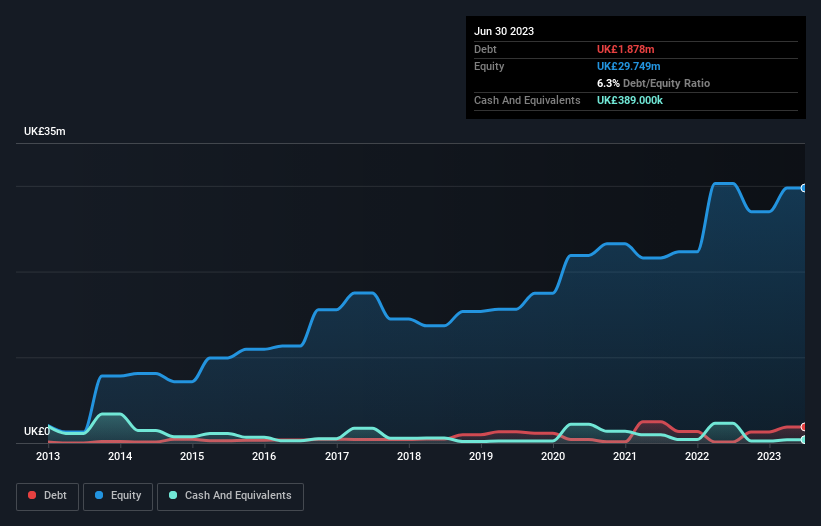Click the UK£1.878m debt value
Viewport: 821px width, 526px height.
pyautogui.click(x=626, y=49)
